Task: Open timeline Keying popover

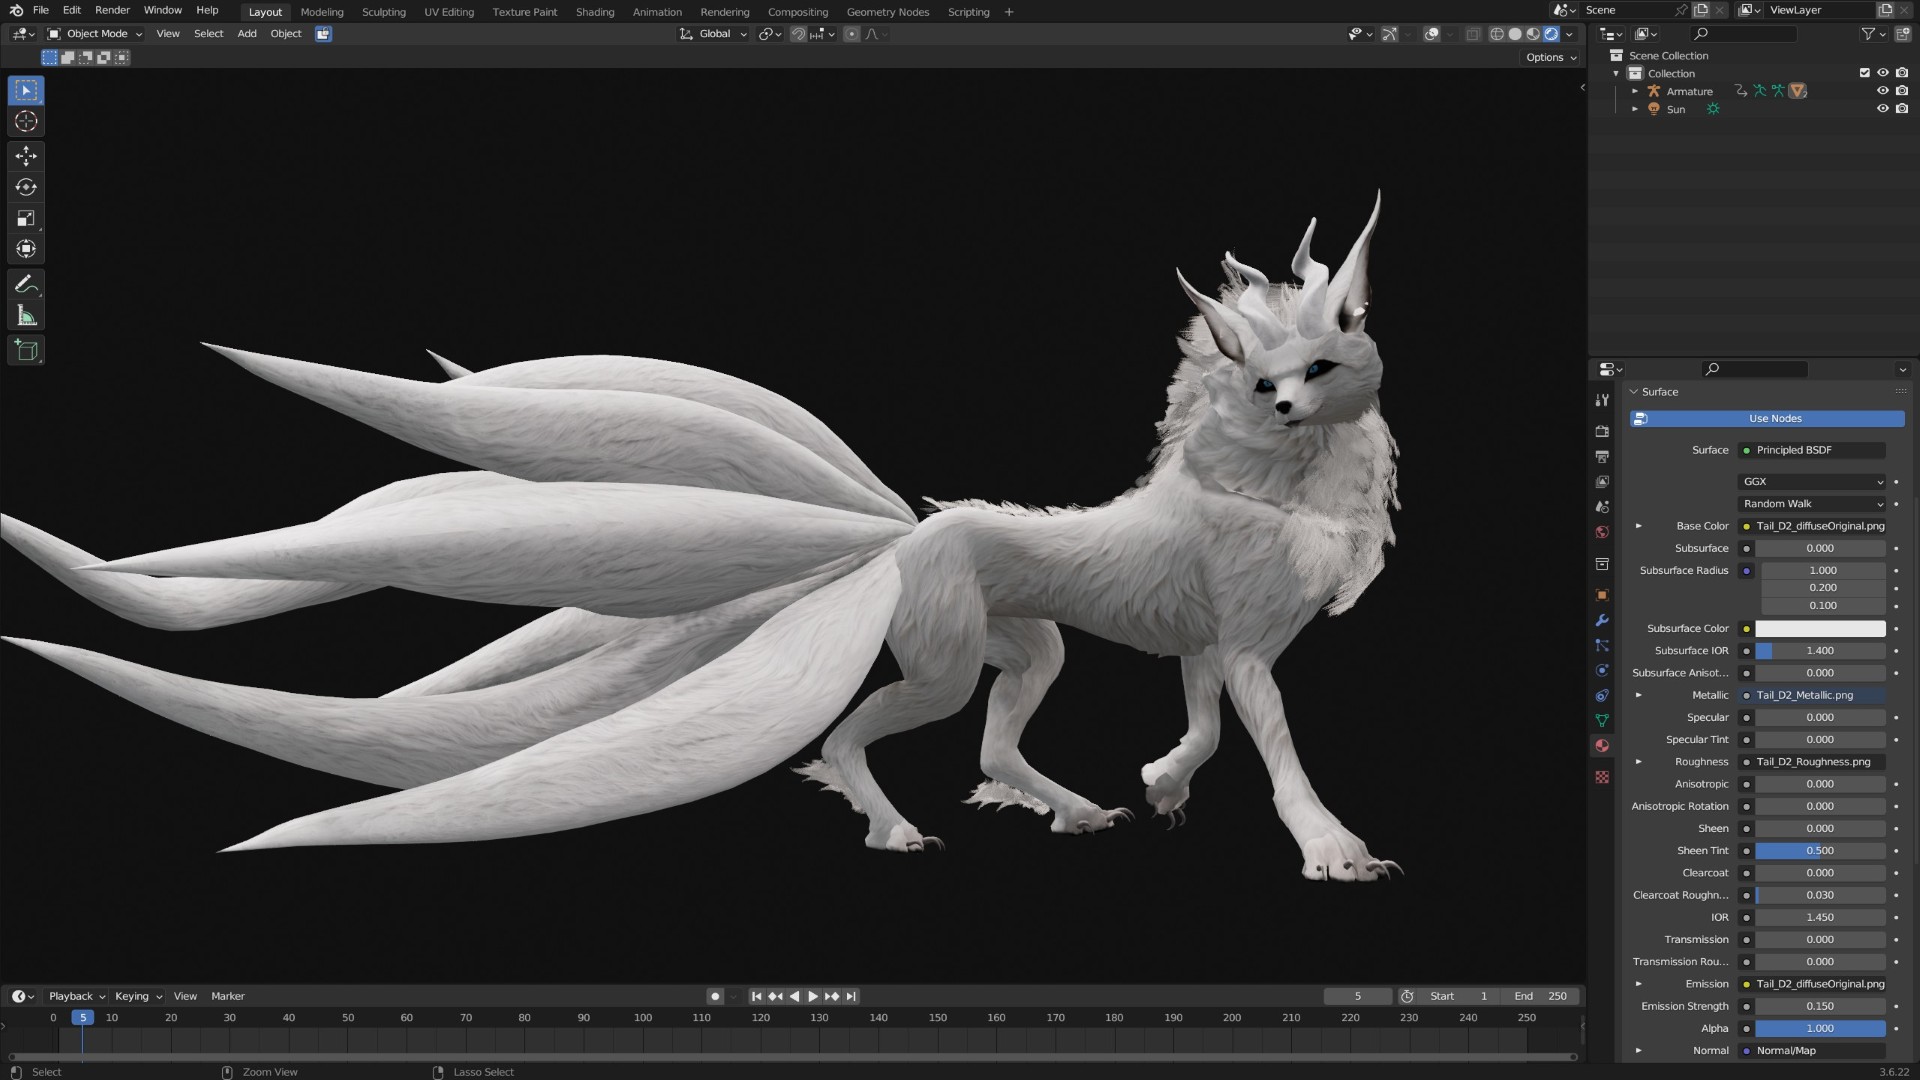Action: point(137,997)
